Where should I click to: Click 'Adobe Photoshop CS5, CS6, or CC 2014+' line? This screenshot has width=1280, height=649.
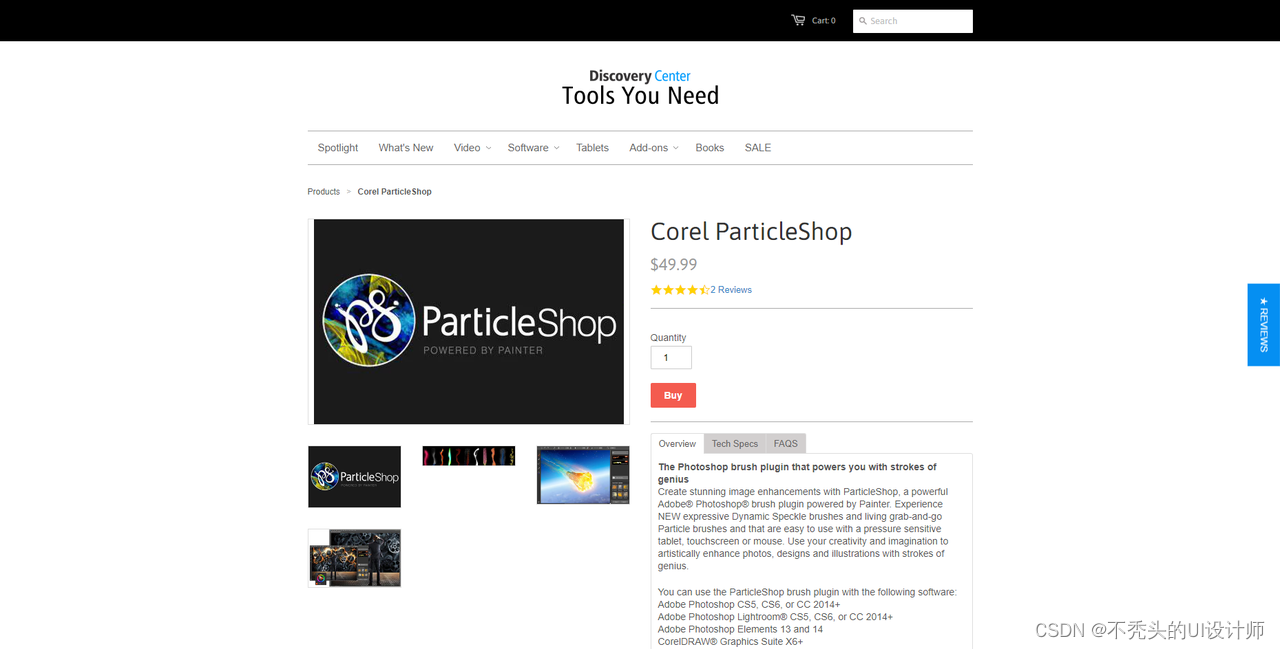pos(749,605)
